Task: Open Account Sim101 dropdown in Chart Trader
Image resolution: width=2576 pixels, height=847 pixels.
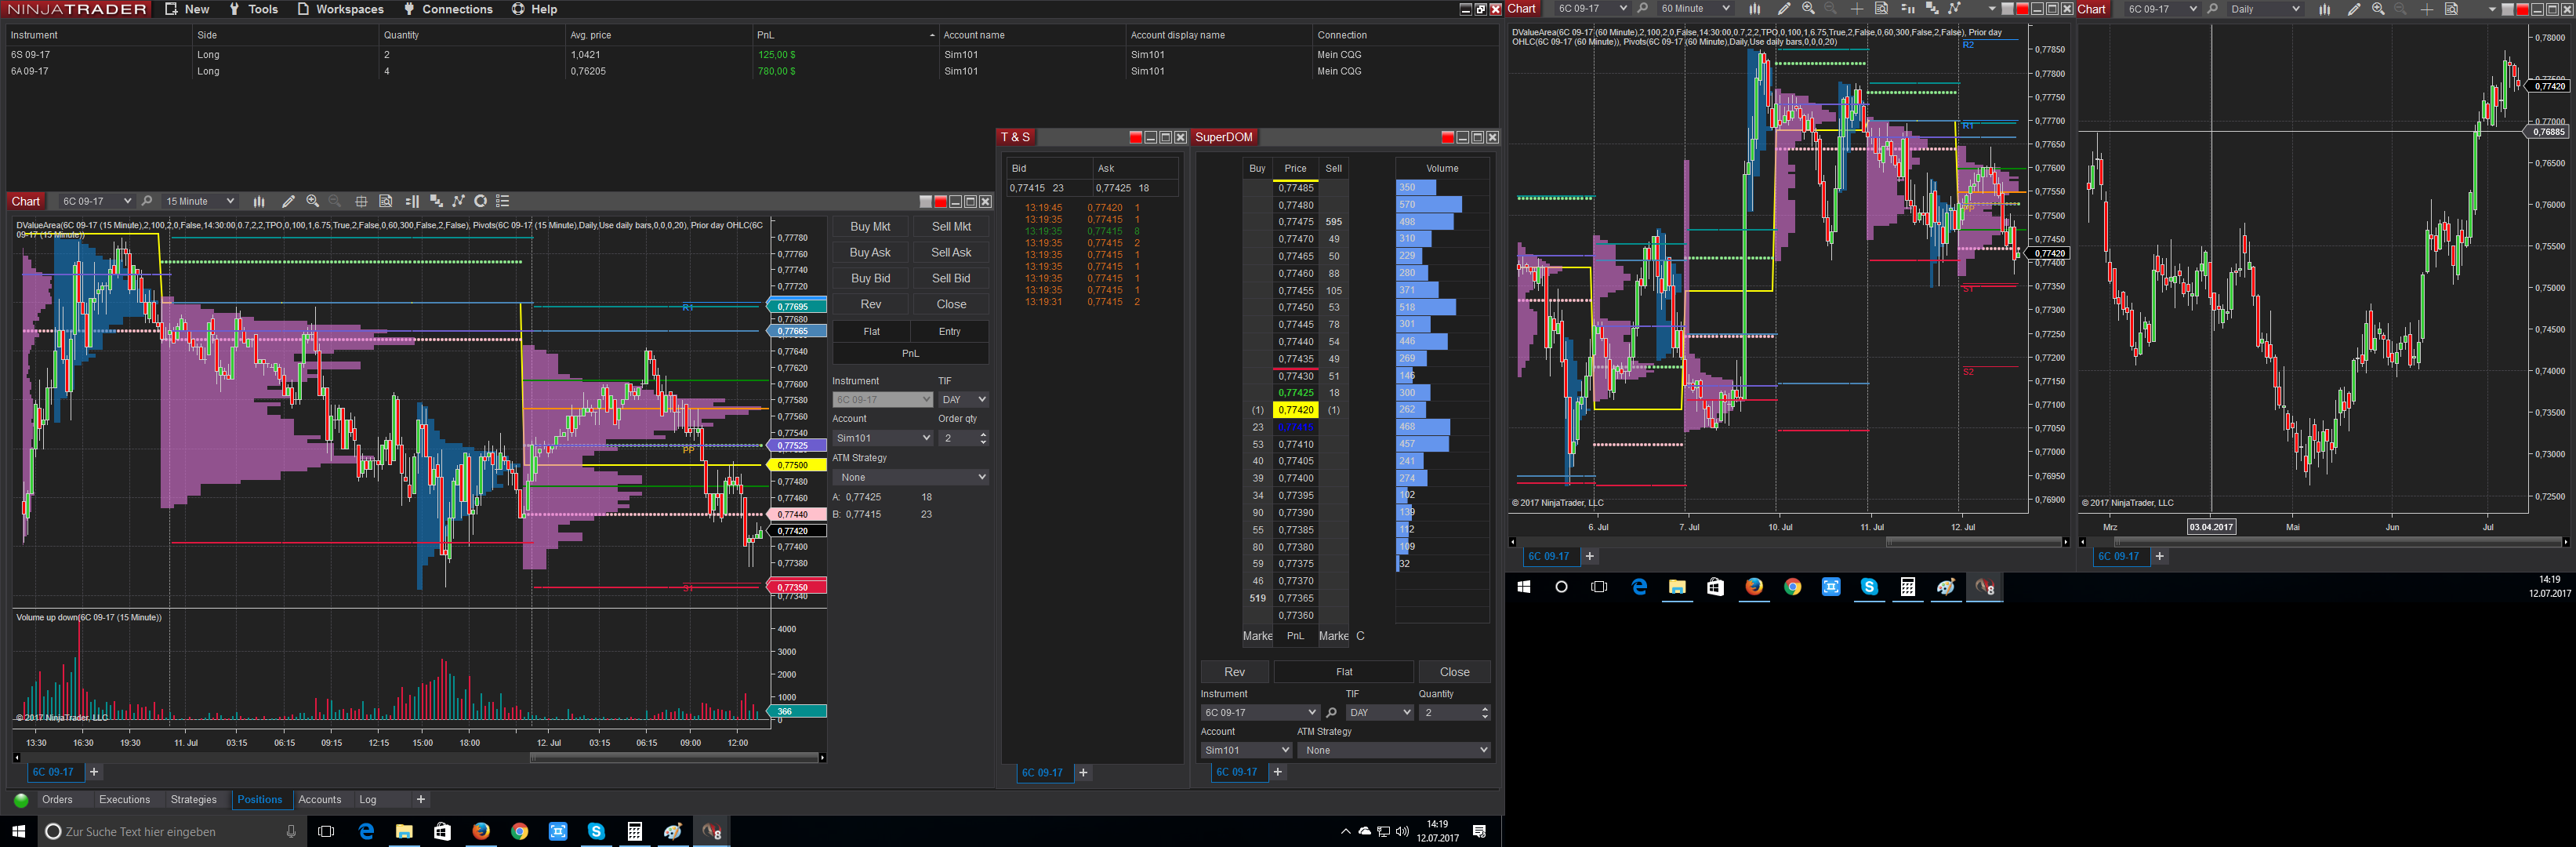Action: click(882, 438)
